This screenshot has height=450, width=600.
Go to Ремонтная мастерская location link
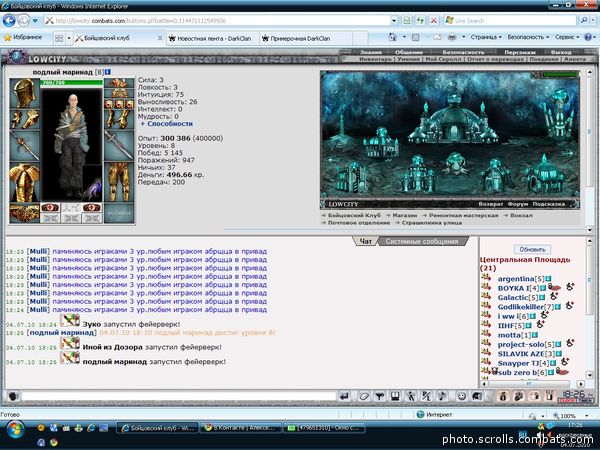point(463,215)
